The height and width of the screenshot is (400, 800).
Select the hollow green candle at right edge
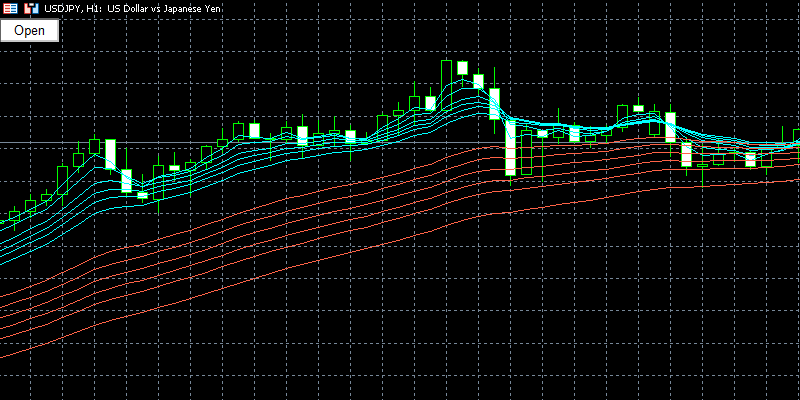click(x=797, y=137)
